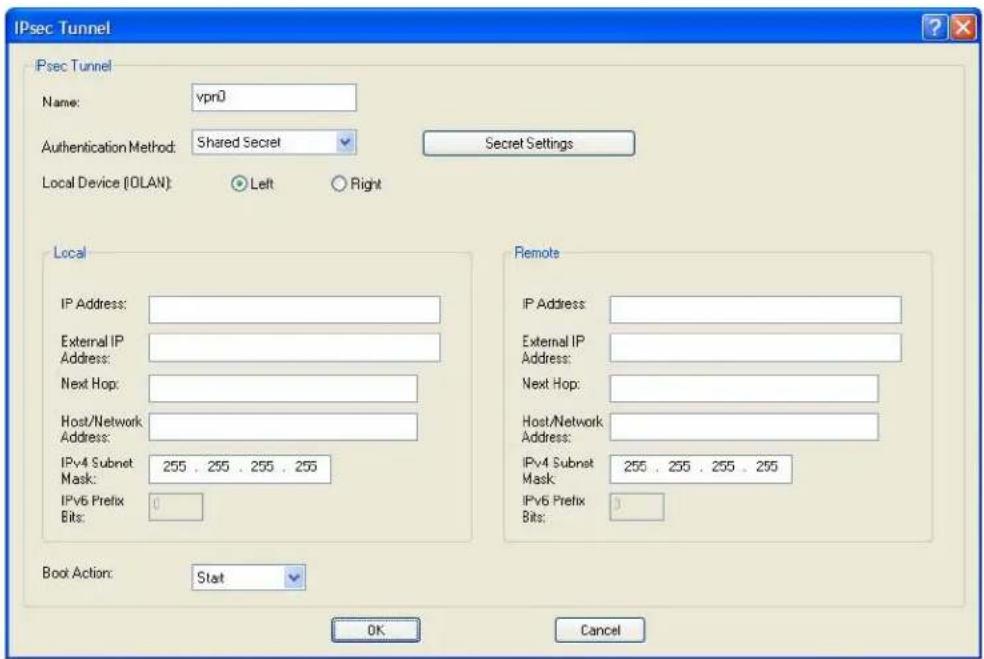
Task: Click the 'Remote' group heading
Action: pos(537,252)
